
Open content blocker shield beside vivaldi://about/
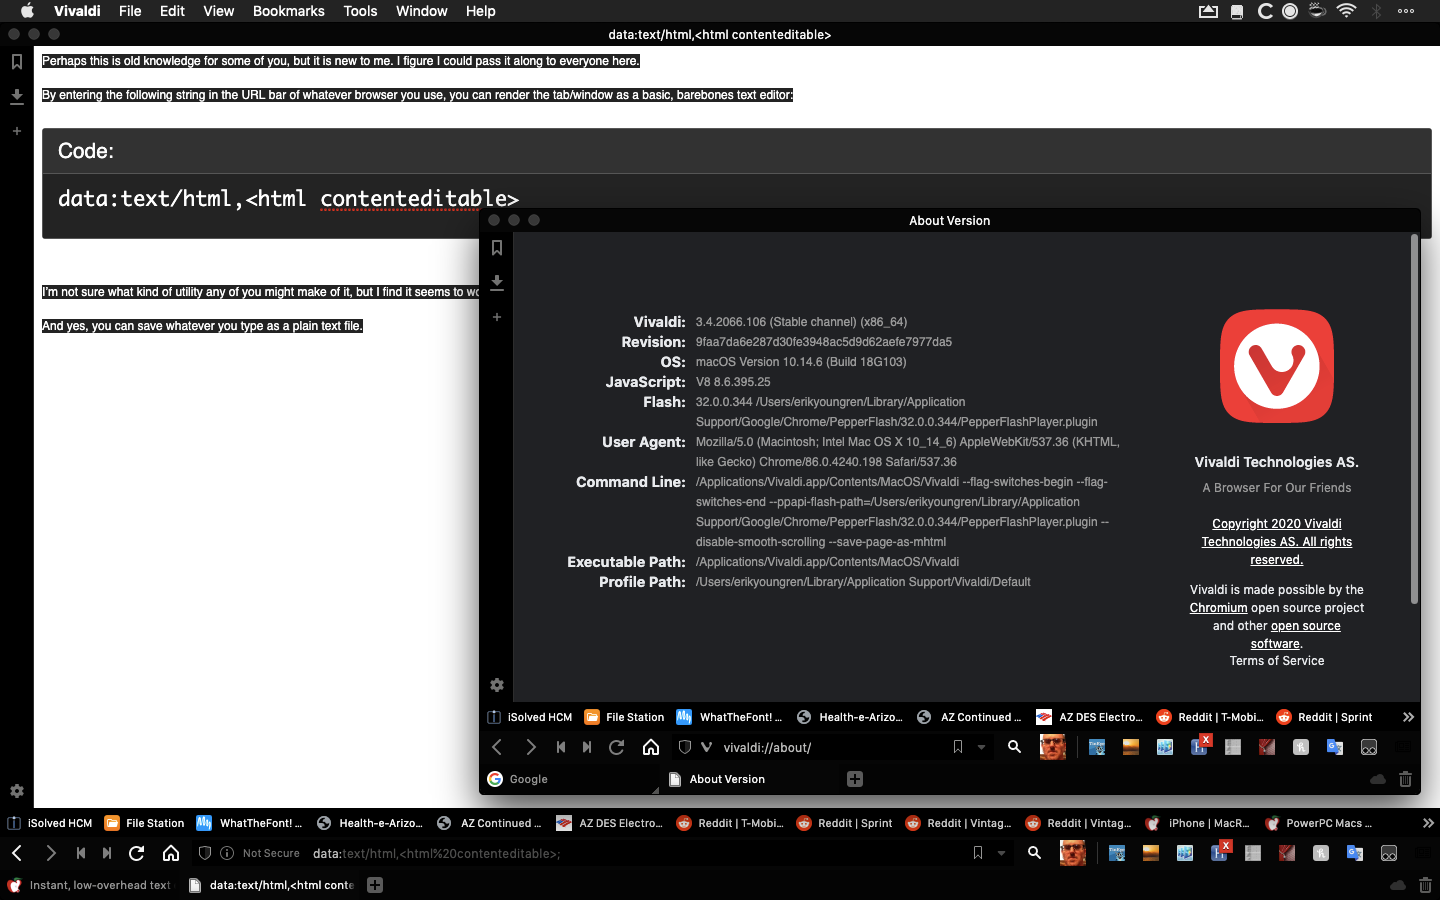click(x=685, y=747)
